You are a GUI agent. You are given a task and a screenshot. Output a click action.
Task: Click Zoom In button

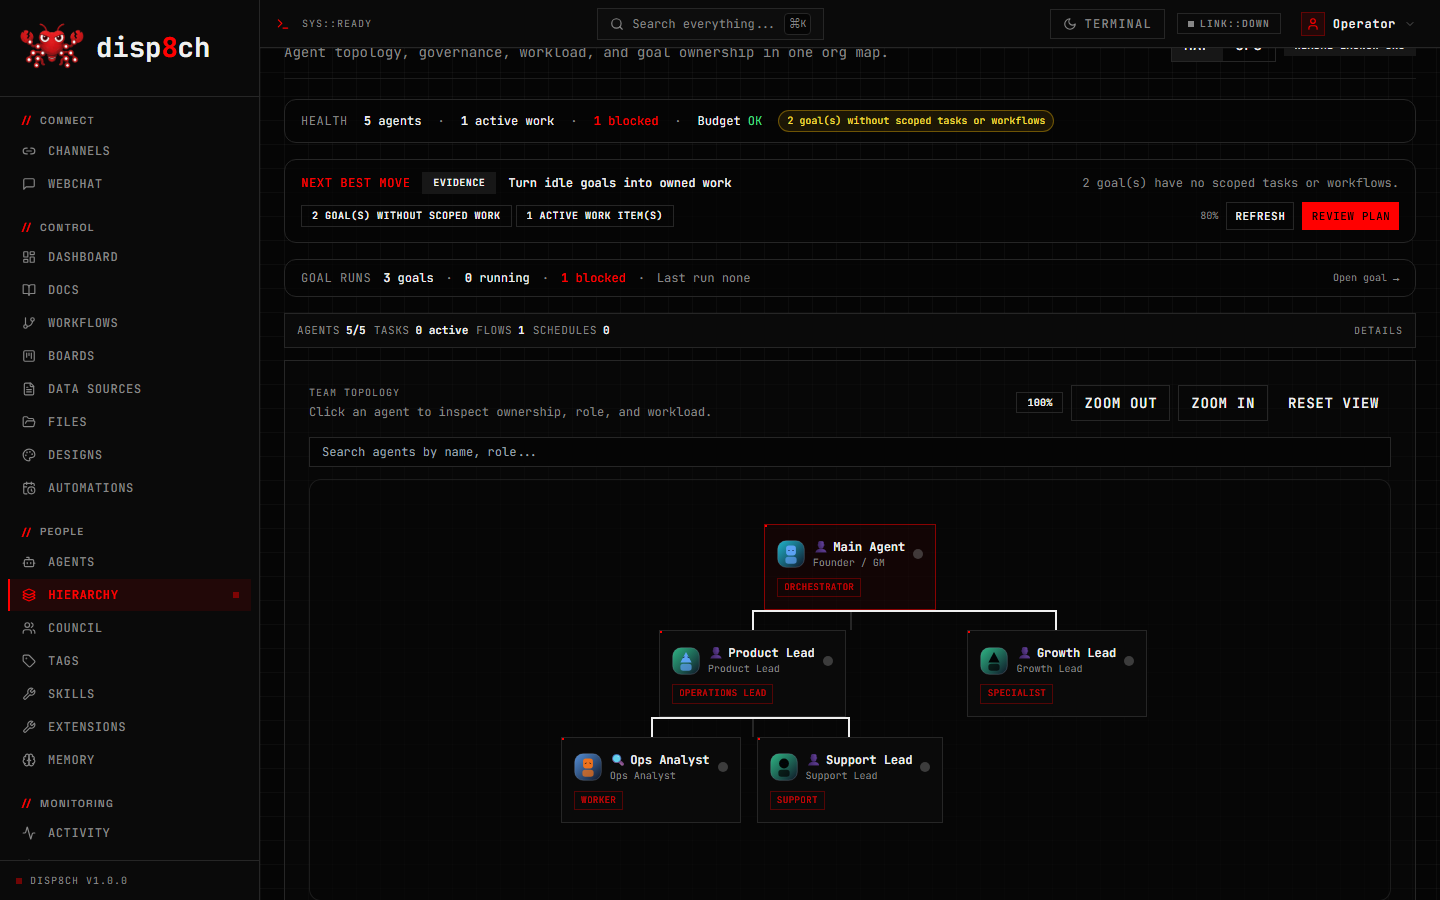click(x=1222, y=403)
